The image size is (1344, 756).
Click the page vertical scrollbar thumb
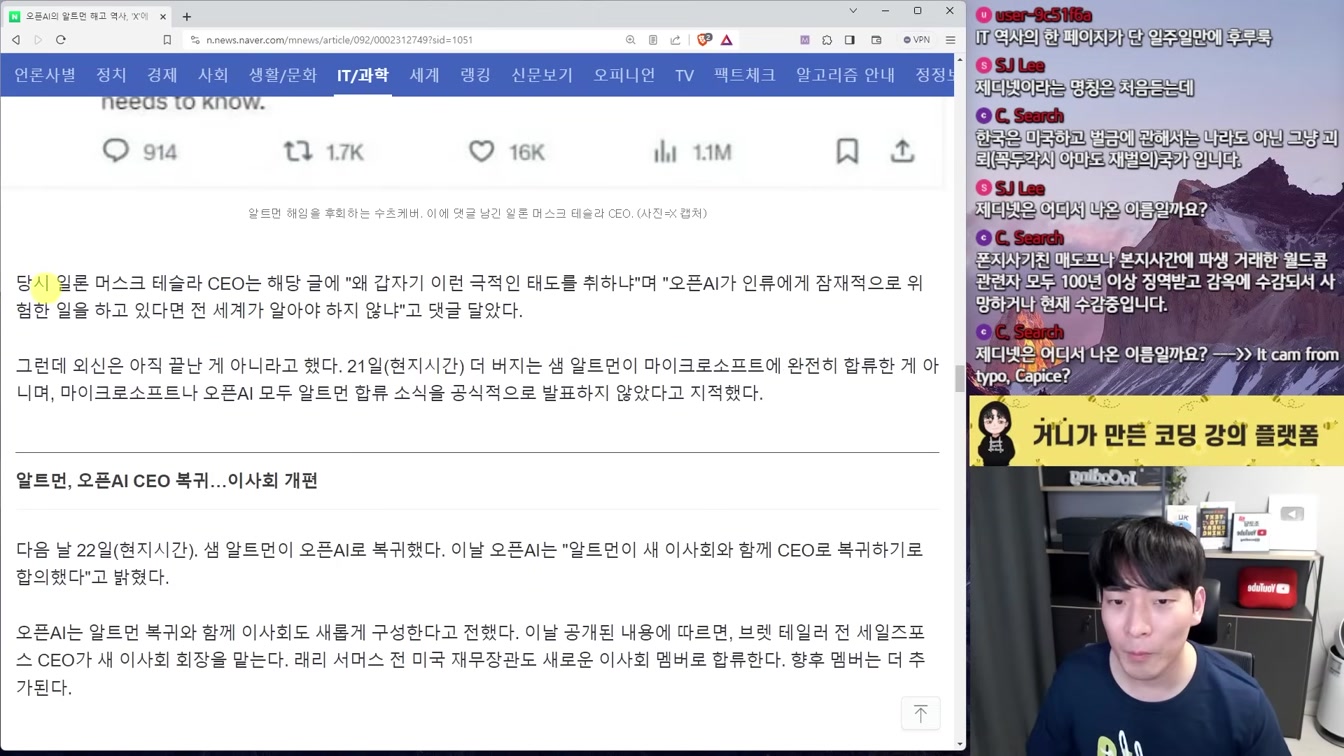coord(960,379)
